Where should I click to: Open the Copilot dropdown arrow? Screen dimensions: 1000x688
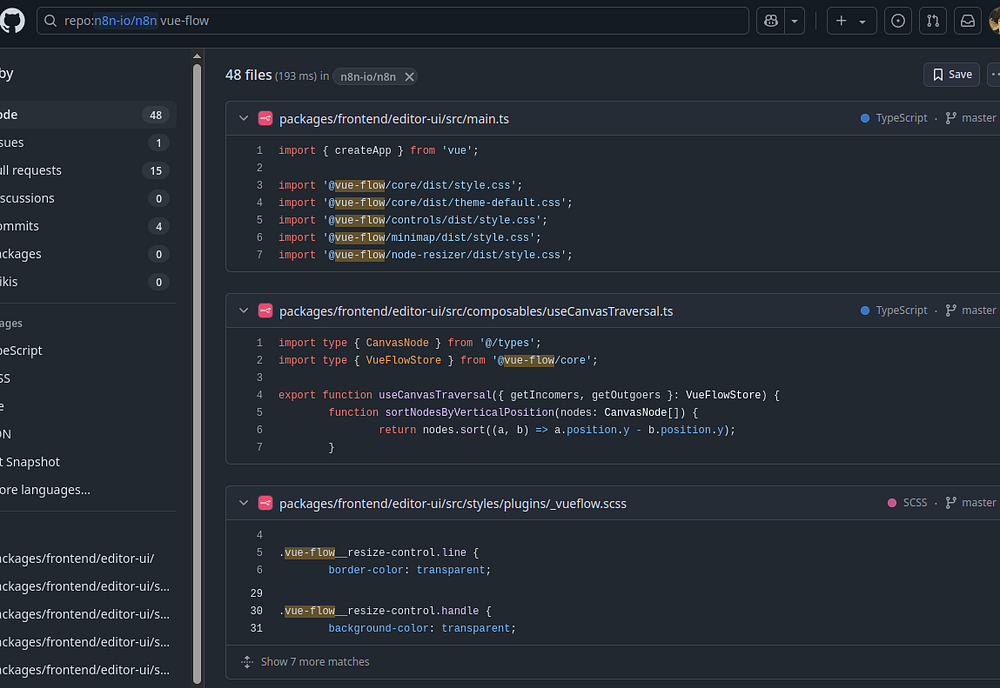click(x=795, y=21)
